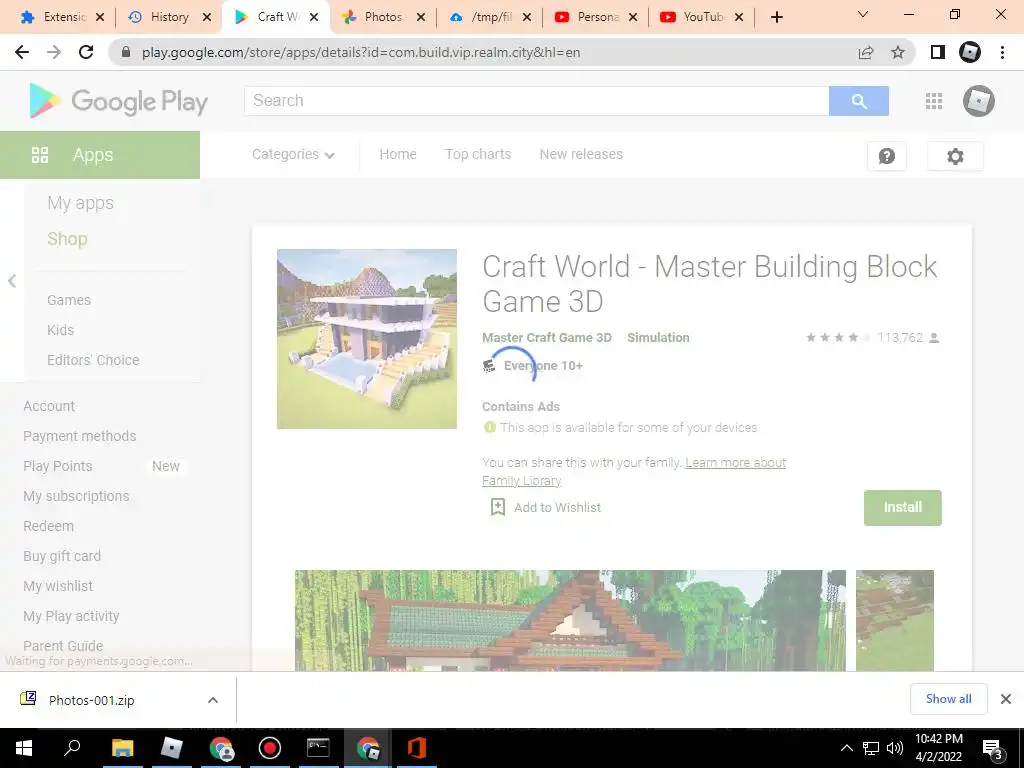1024x768 pixels.
Task: Click the Redeem link
Action: pos(48,526)
